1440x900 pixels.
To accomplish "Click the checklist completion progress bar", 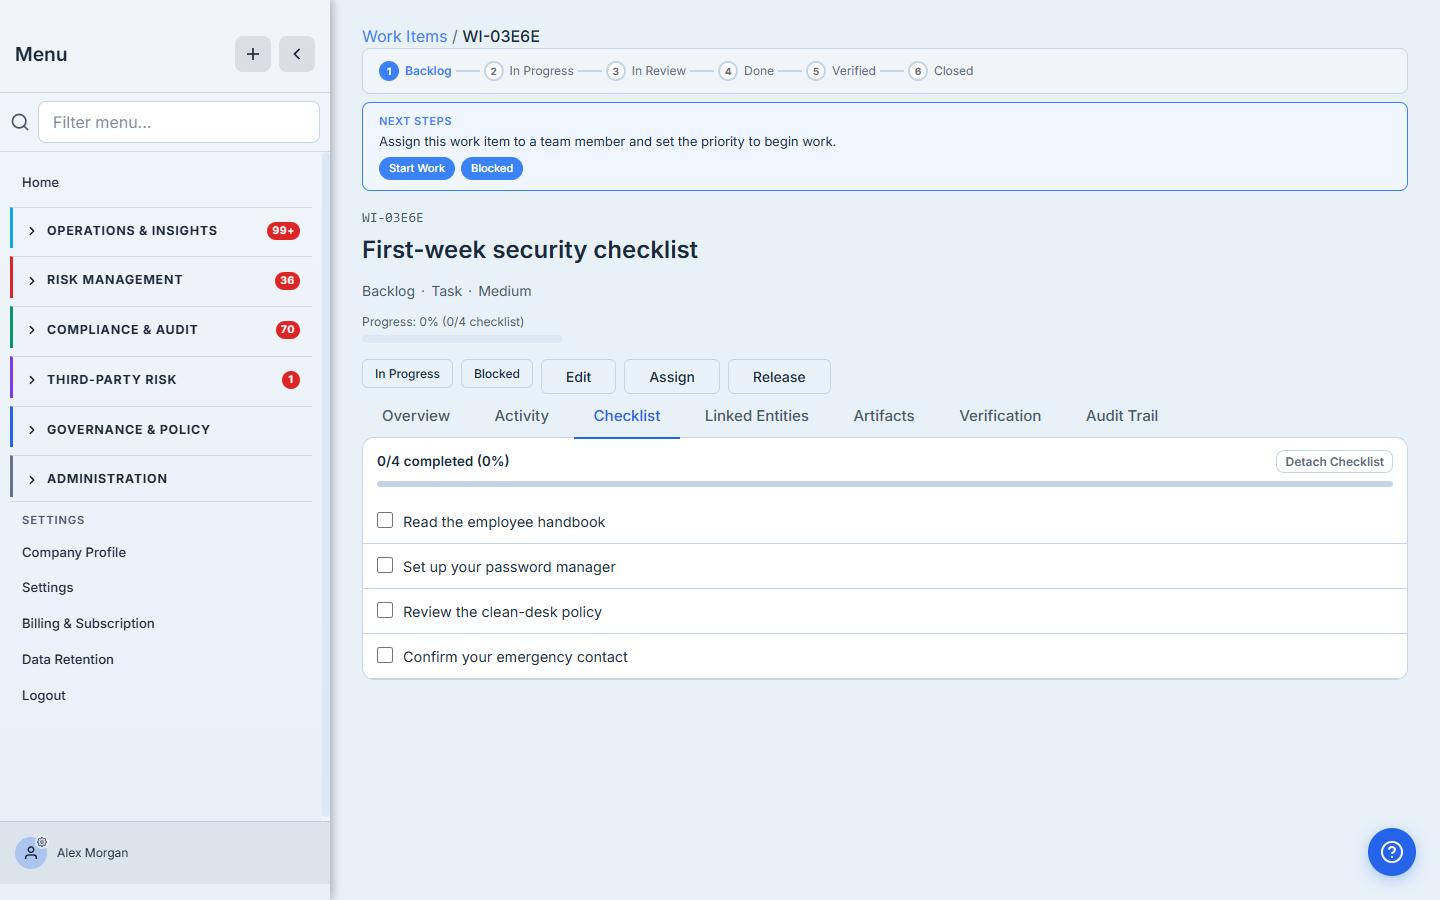I will click(885, 484).
